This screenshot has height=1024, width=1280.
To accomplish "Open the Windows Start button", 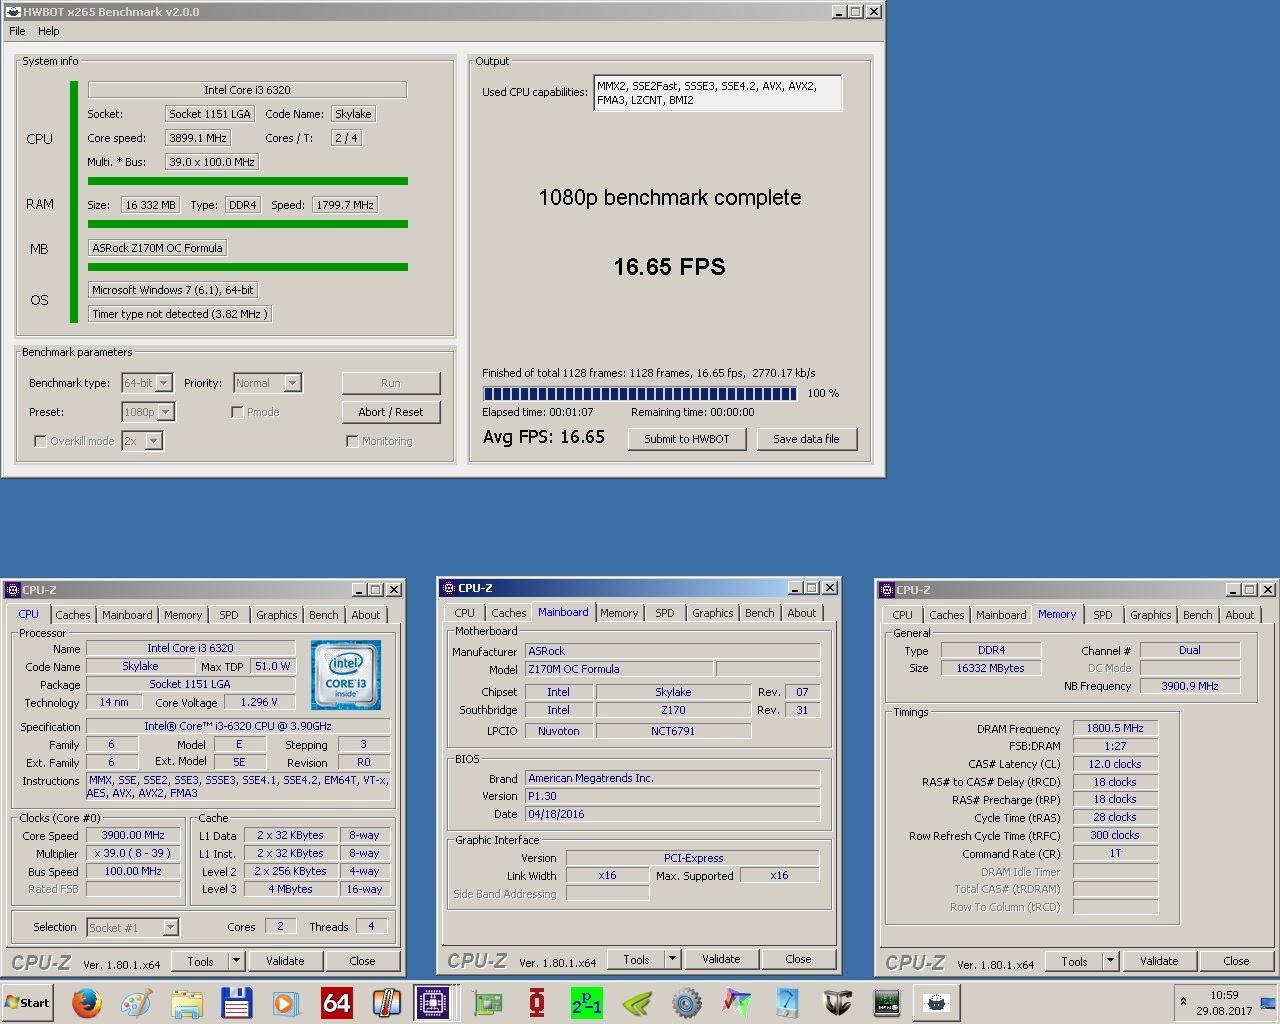I will pos(28,1002).
